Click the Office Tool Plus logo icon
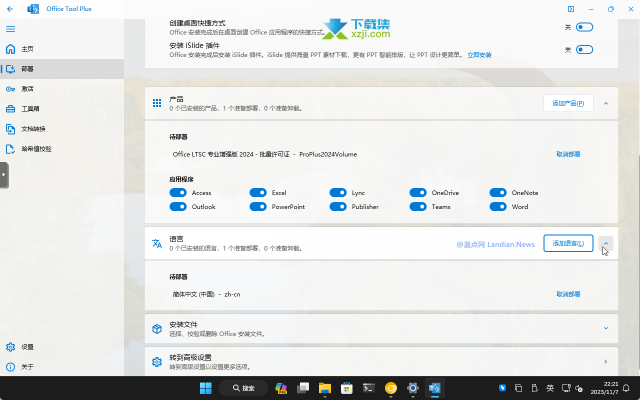The height and width of the screenshot is (400, 640). [33, 9]
